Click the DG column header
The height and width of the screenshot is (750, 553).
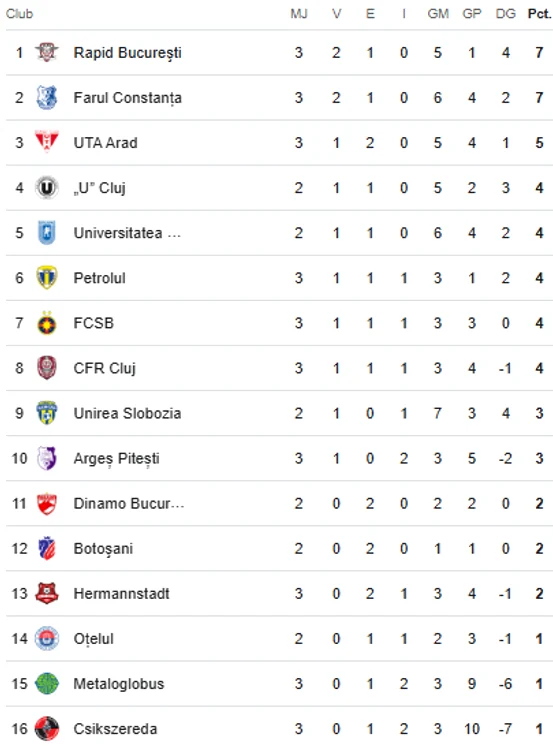pyautogui.click(x=506, y=14)
